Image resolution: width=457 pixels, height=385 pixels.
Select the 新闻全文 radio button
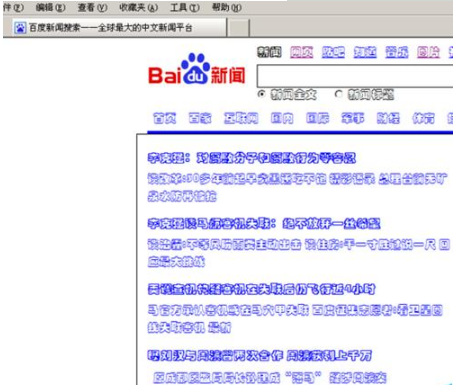(262, 94)
